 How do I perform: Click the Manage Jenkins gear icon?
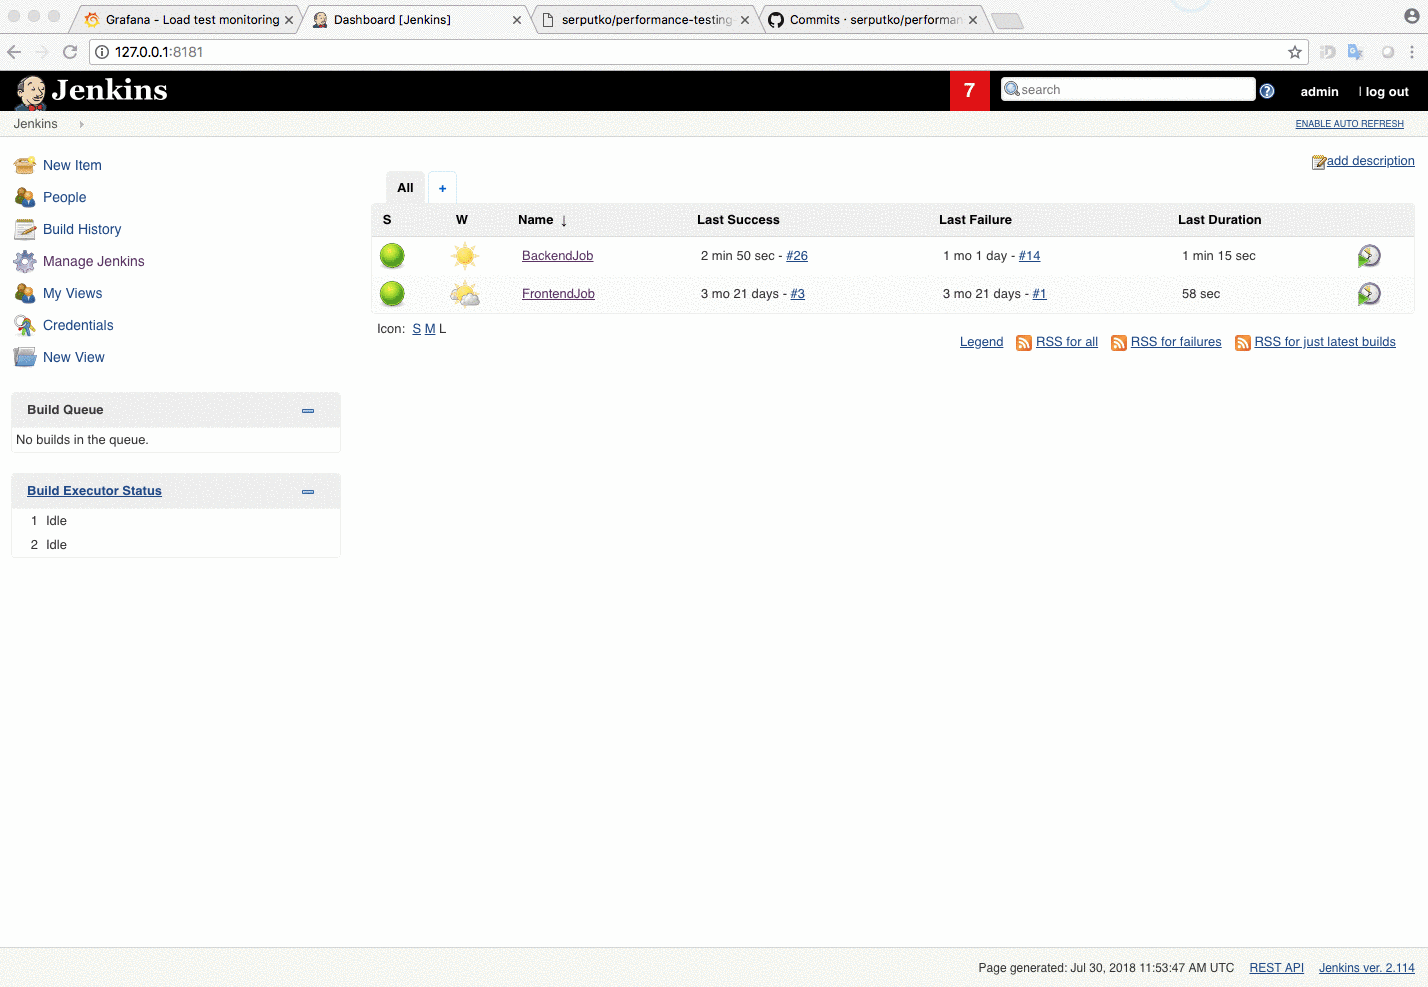point(25,261)
